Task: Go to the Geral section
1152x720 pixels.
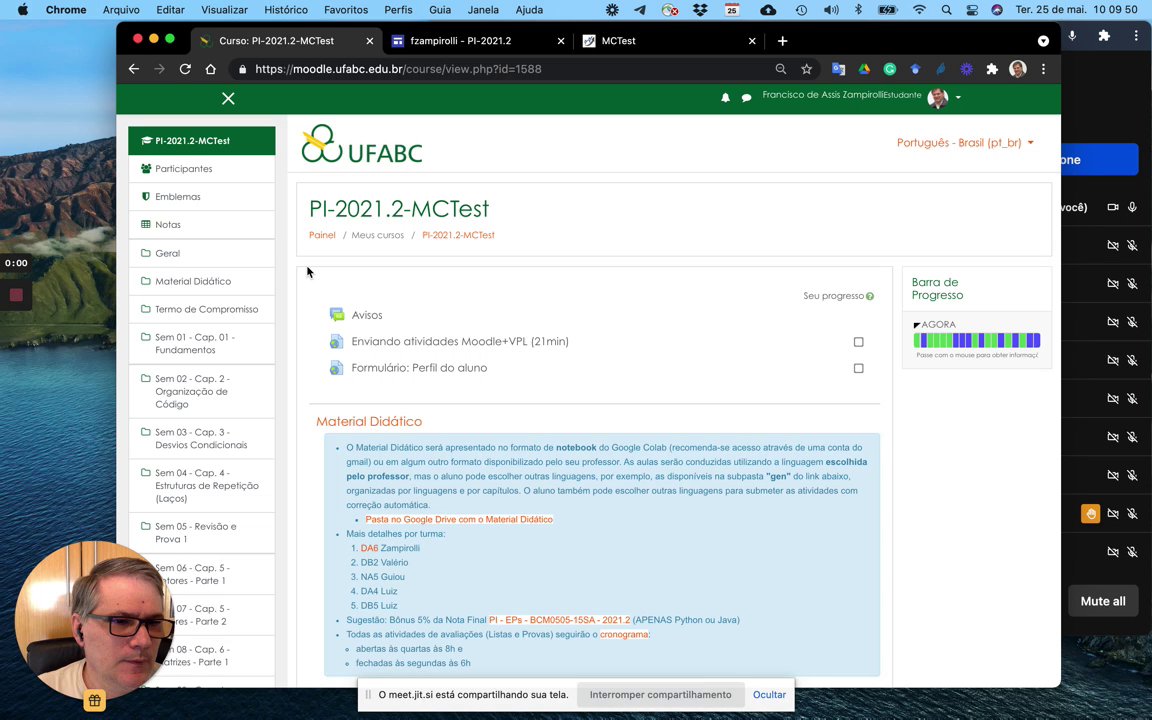Action: point(202,253)
